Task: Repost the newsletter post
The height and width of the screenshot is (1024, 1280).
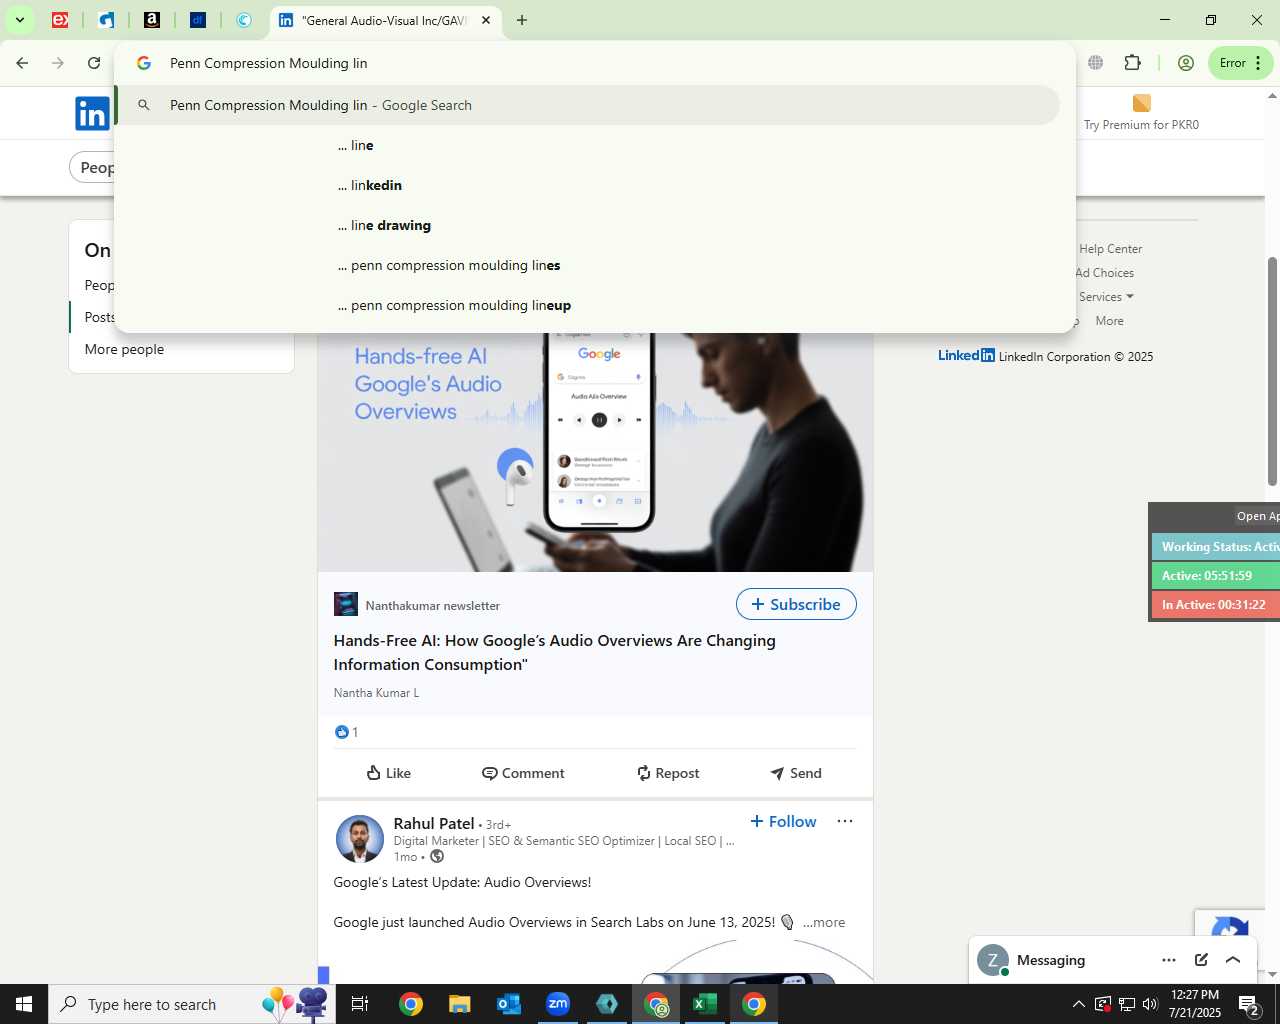Action: point(668,773)
